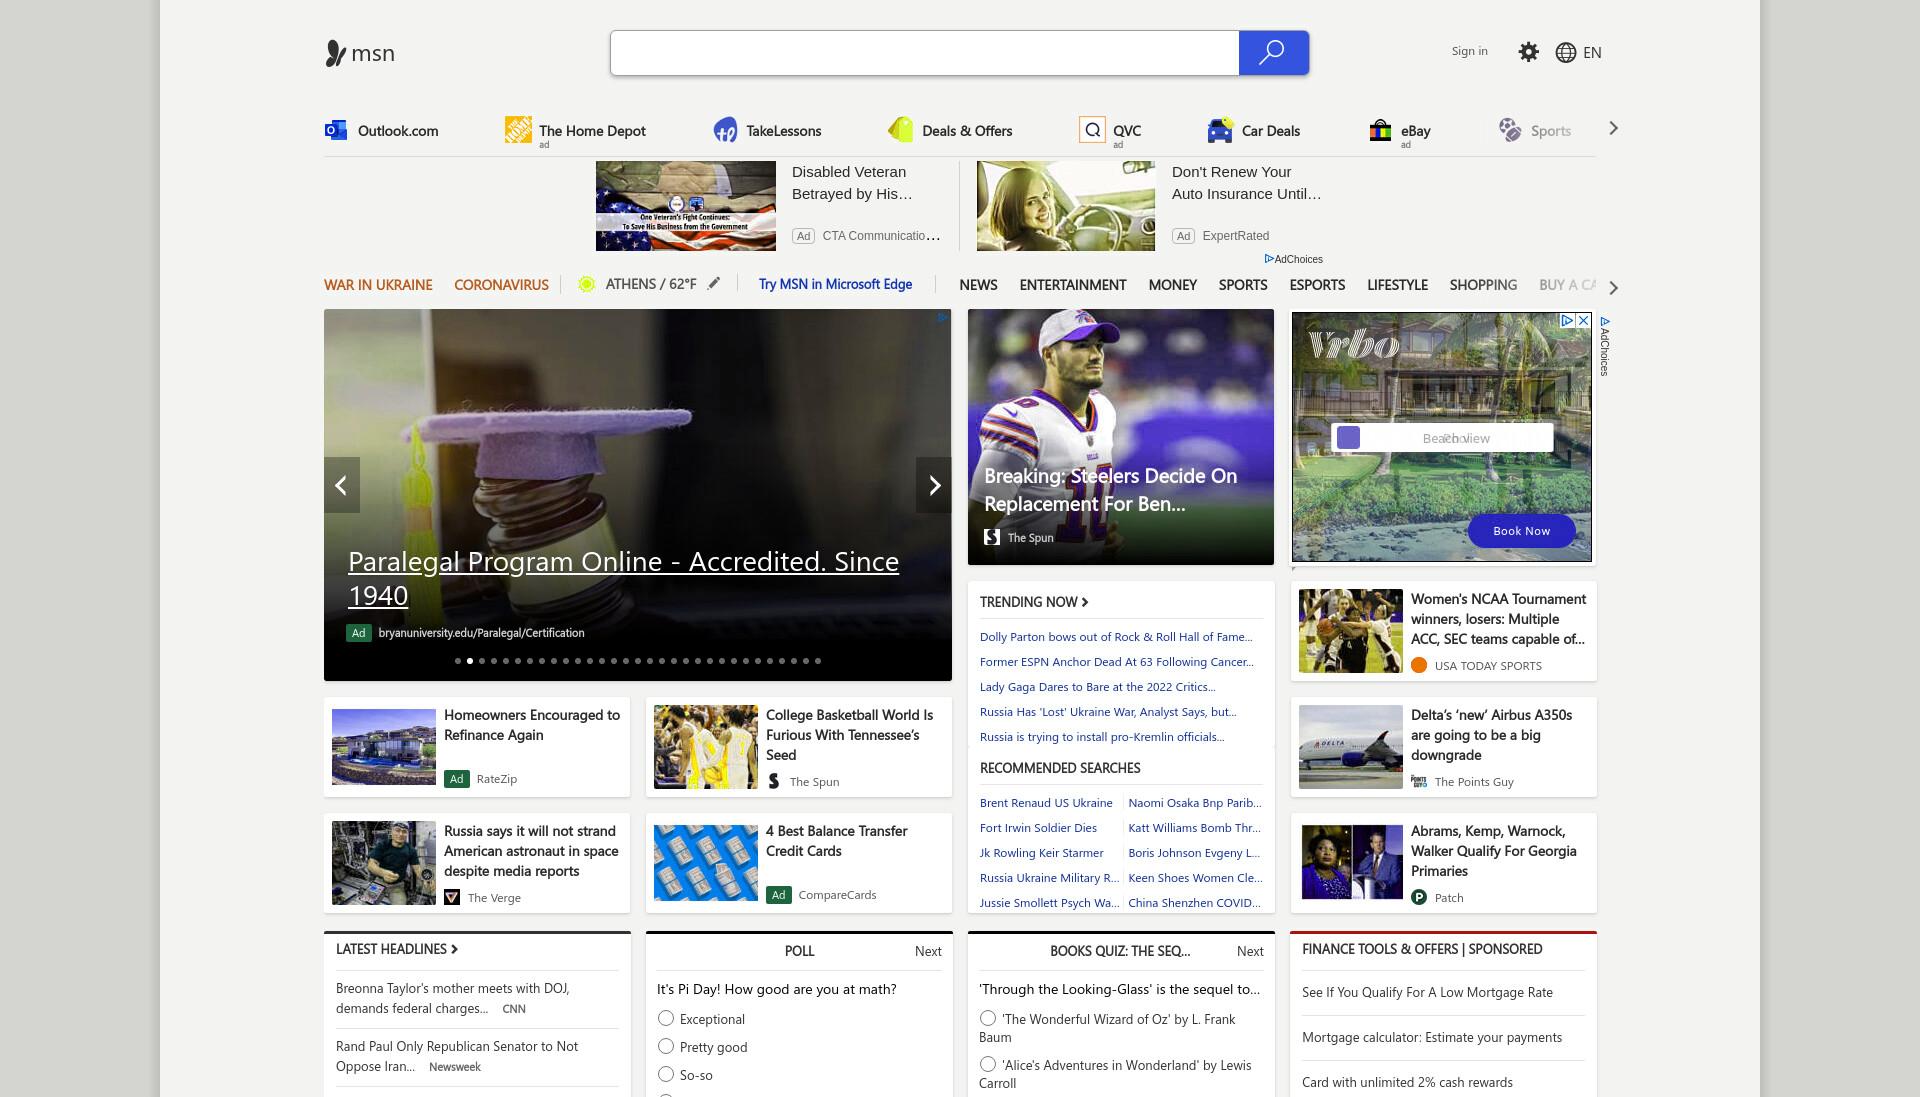
Task: Open WAR IN UKRAINE topic
Action: (378, 285)
